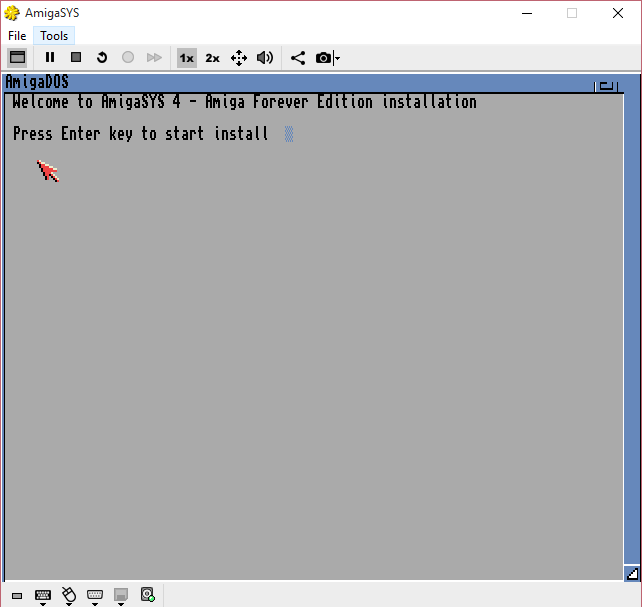This screenshot has height=607, width=642.
Task: Open the floppy disk dropdown in status bar
Action: click(x=121, y=597)
